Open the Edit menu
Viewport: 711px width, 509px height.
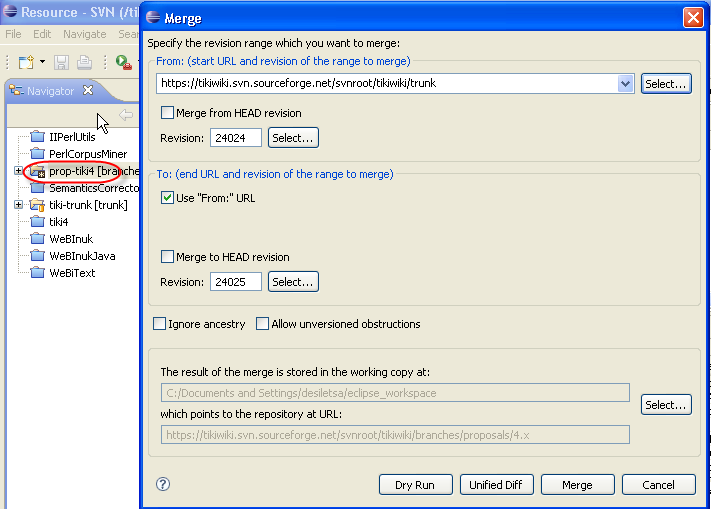(42, 34)
